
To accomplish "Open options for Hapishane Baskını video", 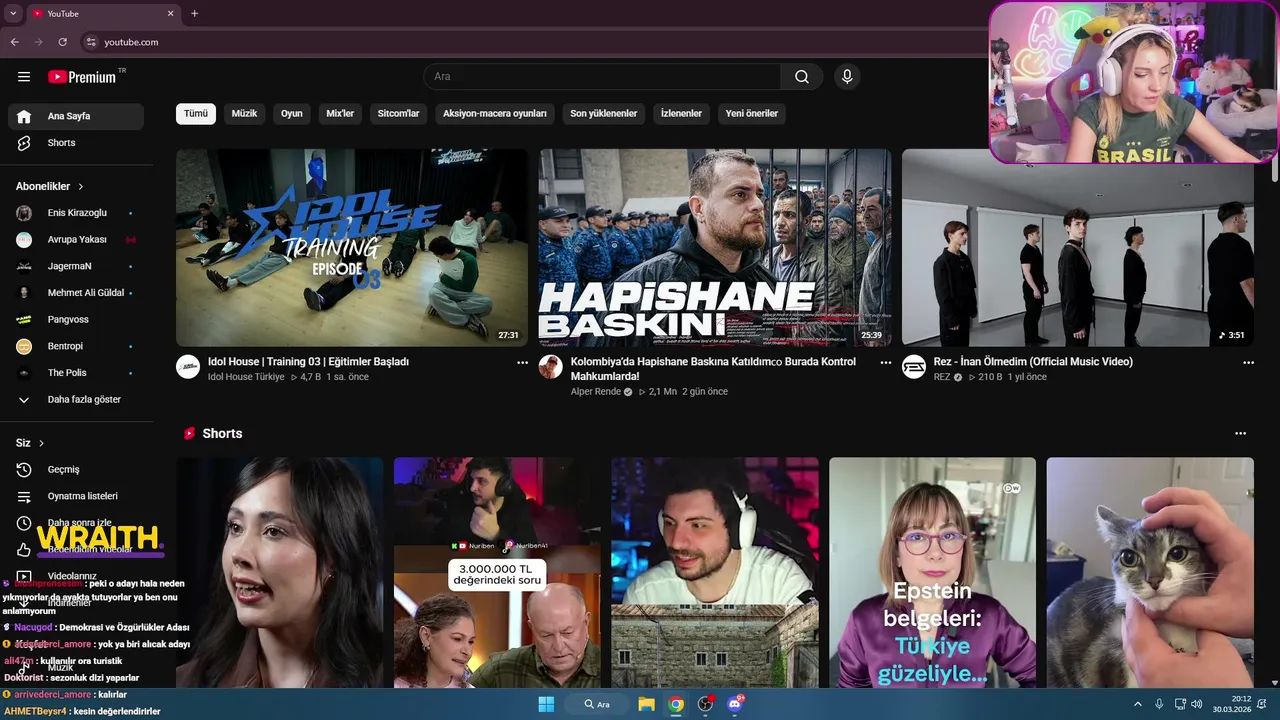I will coord(885,363).
